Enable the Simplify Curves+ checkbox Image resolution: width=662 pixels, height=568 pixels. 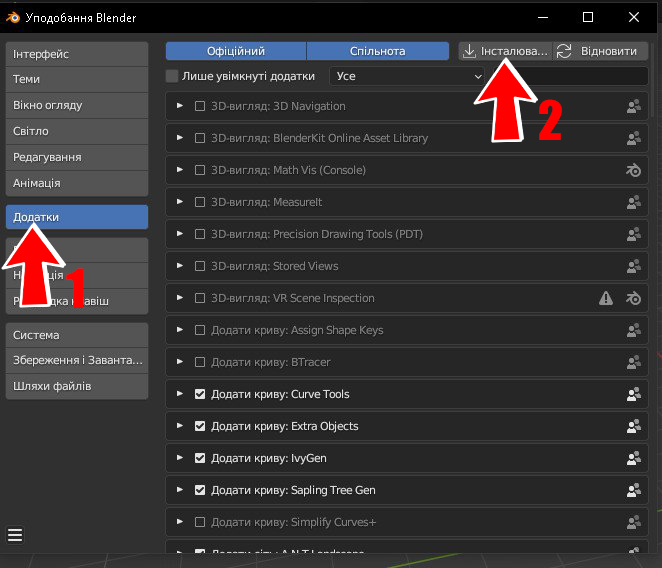point(200,522)
